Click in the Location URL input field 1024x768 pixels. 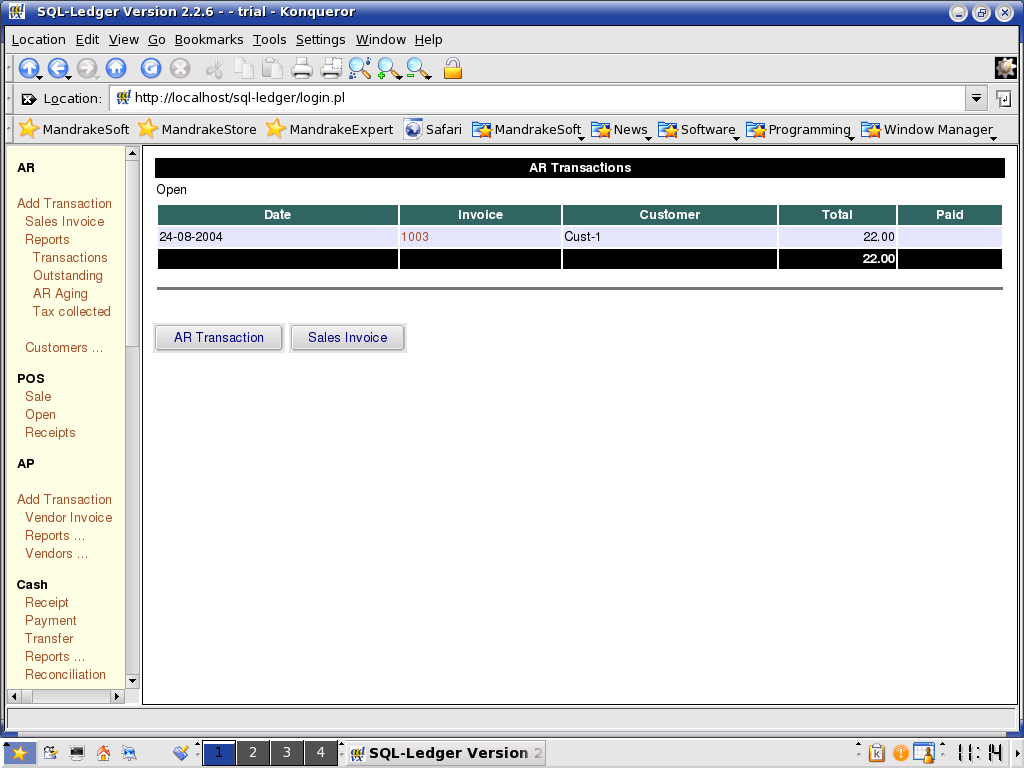pos(540,98)
